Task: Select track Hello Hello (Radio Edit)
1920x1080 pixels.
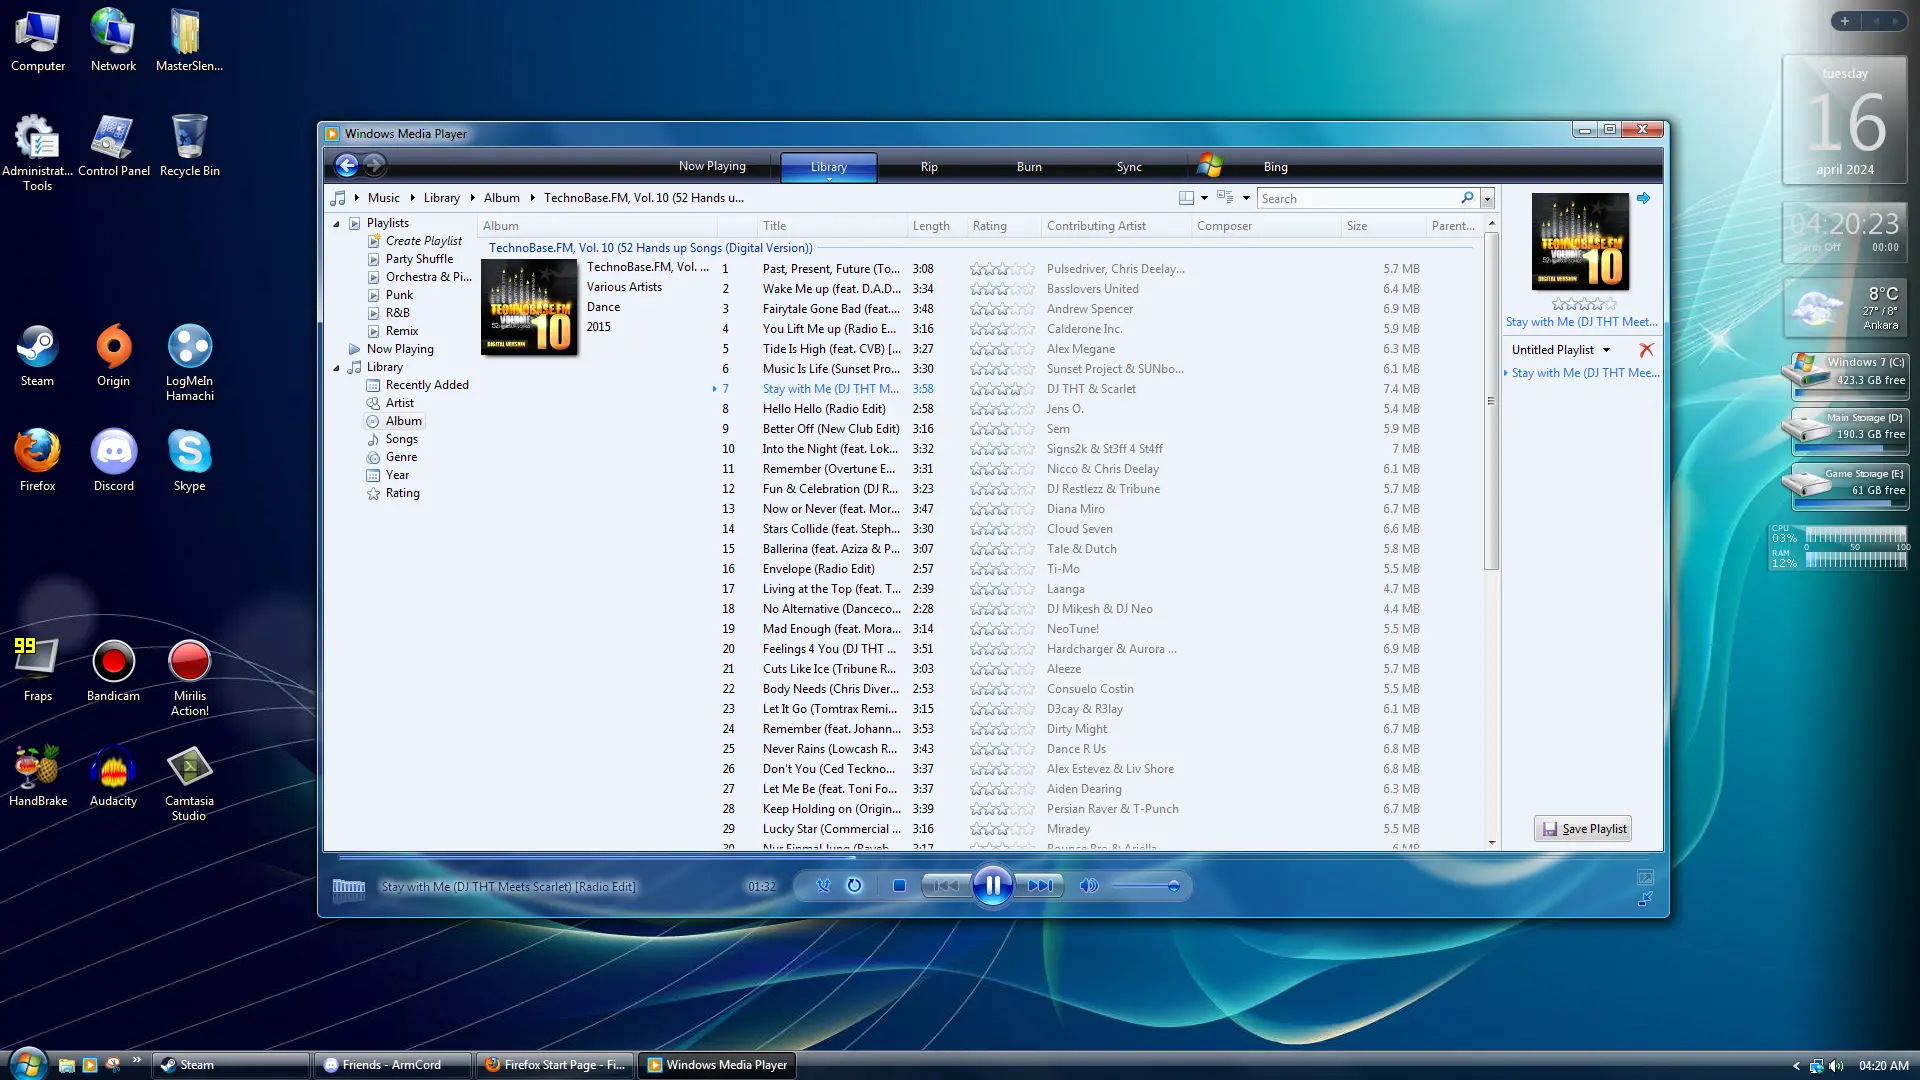Action: 823,409
